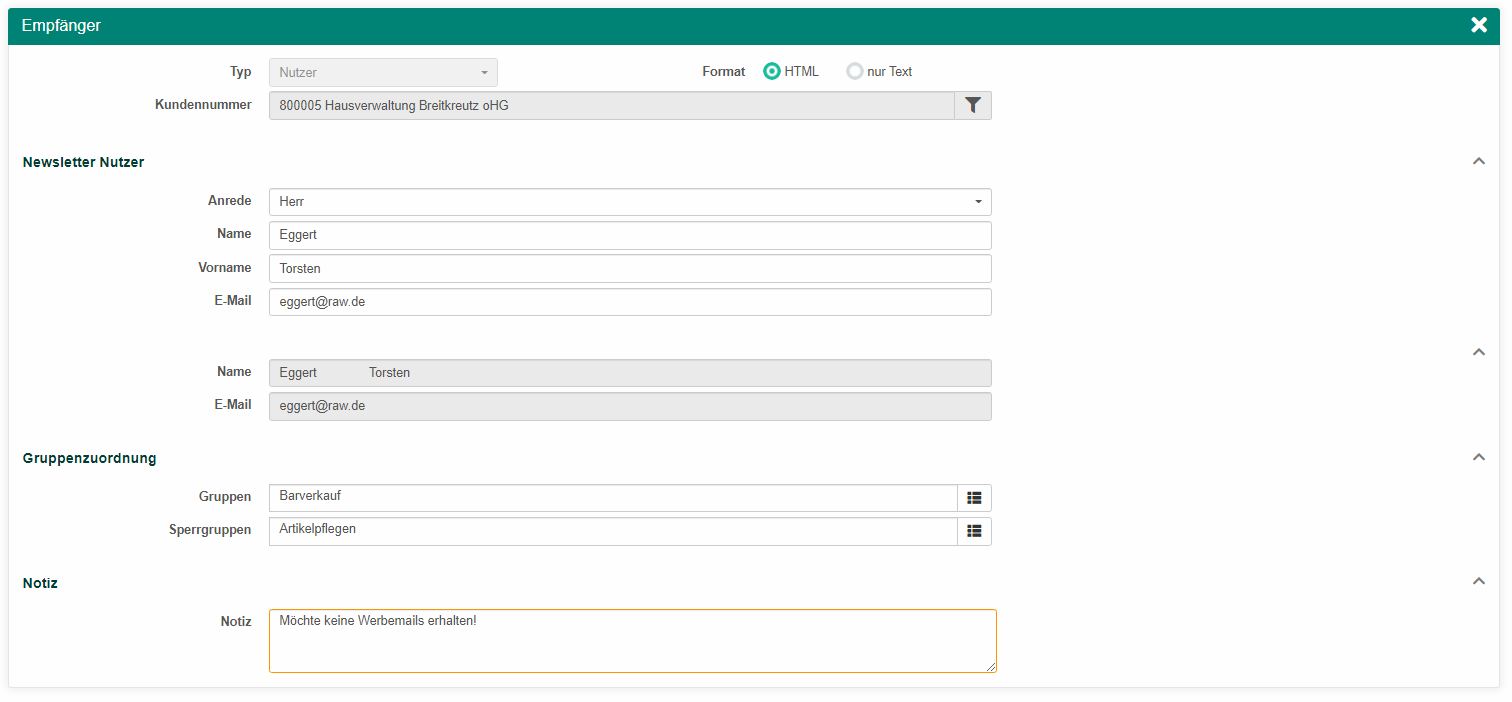Viewport: 1512px width, 702px height.
Task: Open the Typ dropdown showing Nutzer
Action: (383, 73)
